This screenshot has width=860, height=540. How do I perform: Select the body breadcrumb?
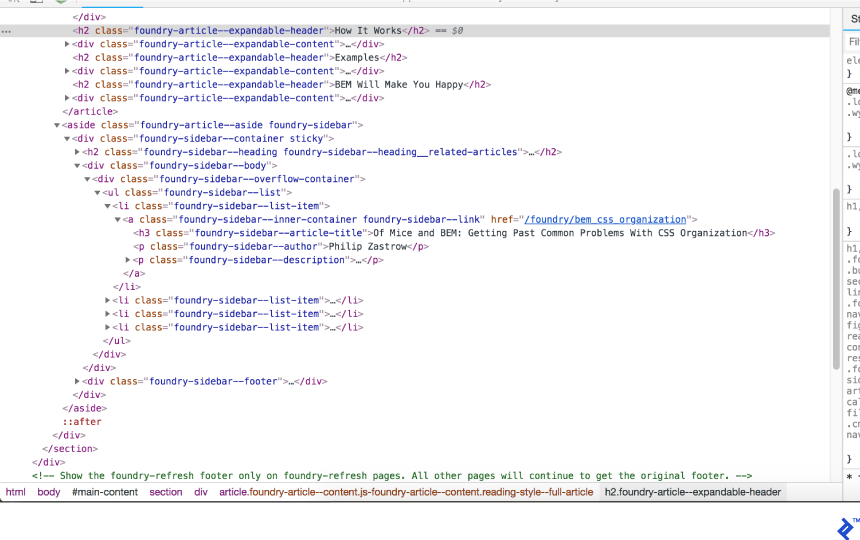[x=49, y=492]
